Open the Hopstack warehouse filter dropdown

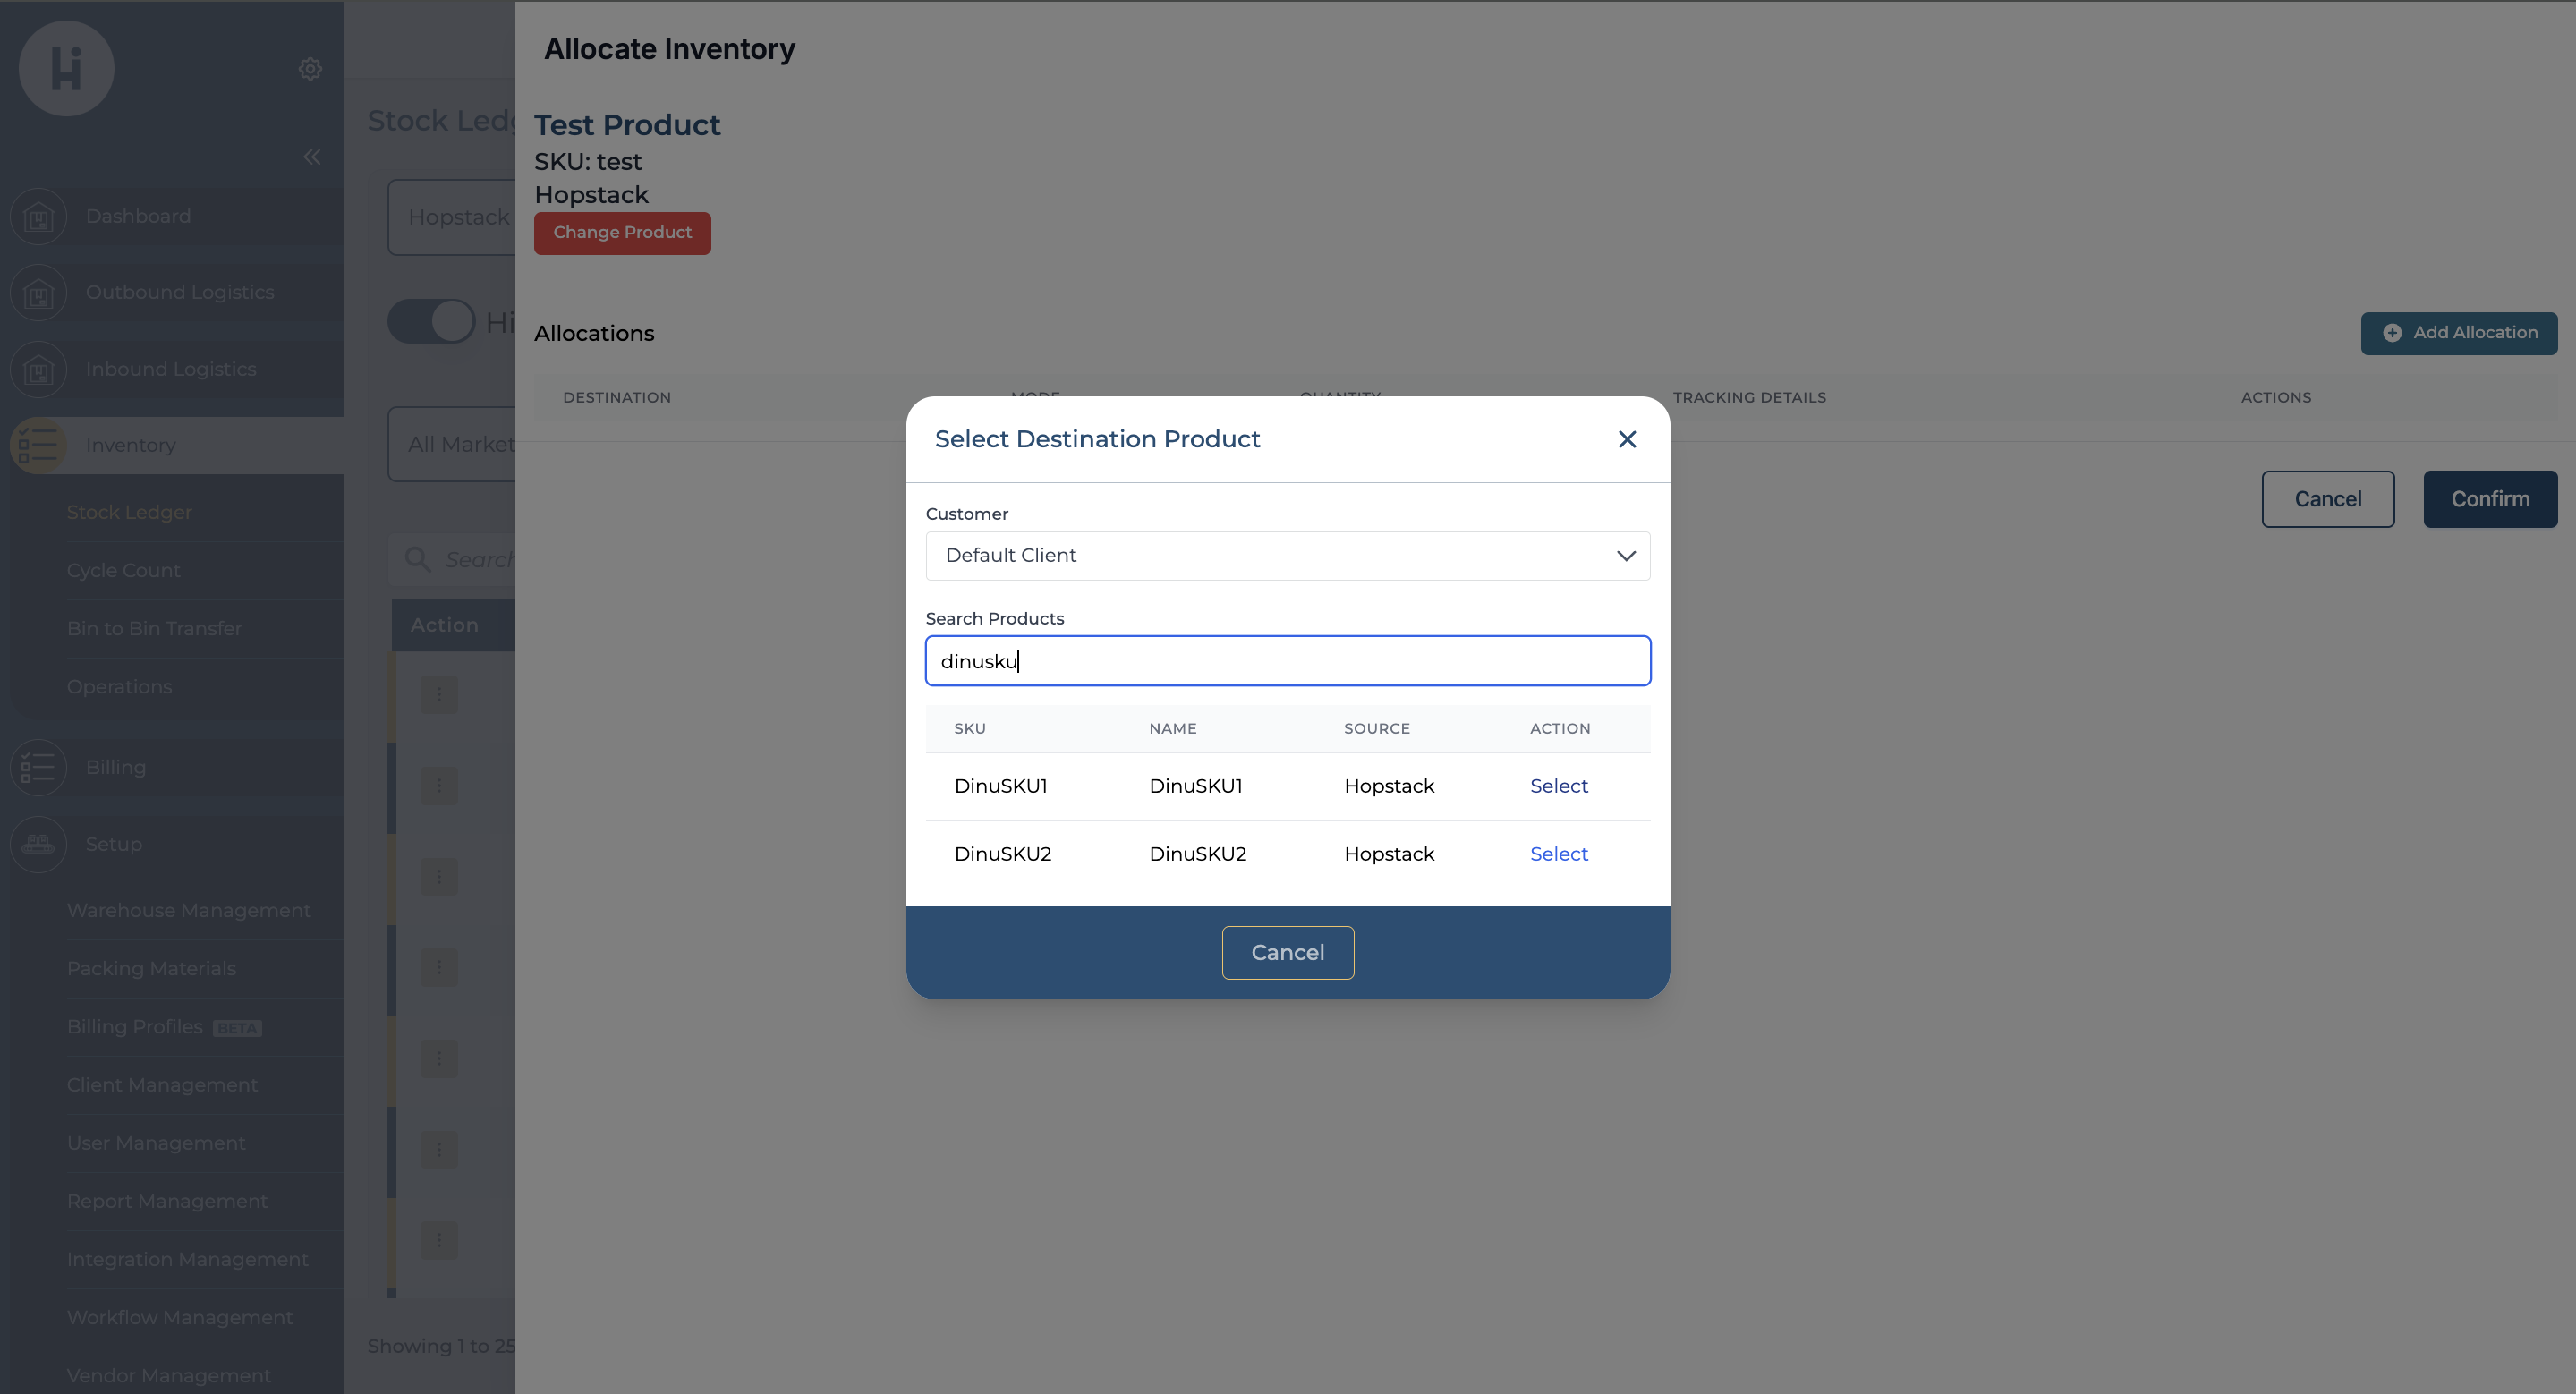[x=452, y=217]
